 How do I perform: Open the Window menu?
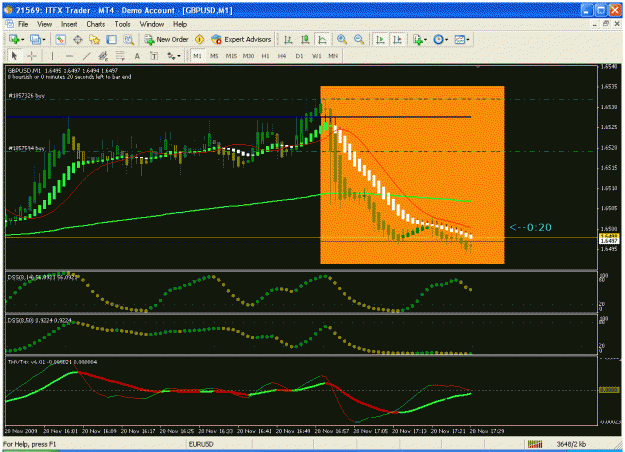click(152, 24)
